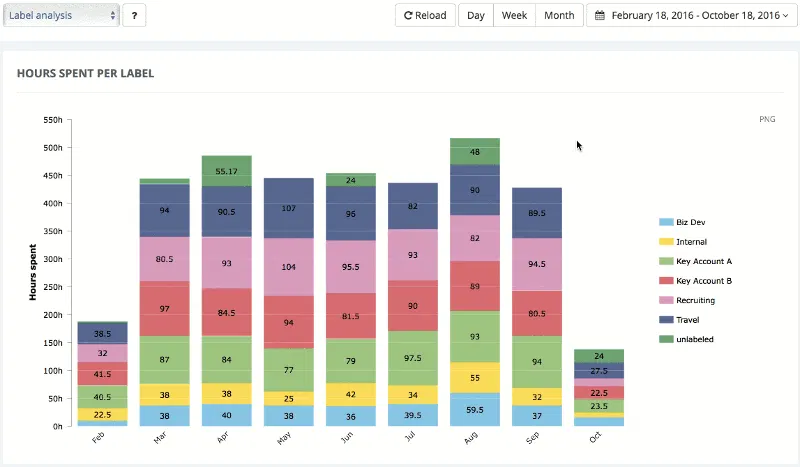Click the Biz Dev blue color swatch
800x467 pixels.
[666, 222]
